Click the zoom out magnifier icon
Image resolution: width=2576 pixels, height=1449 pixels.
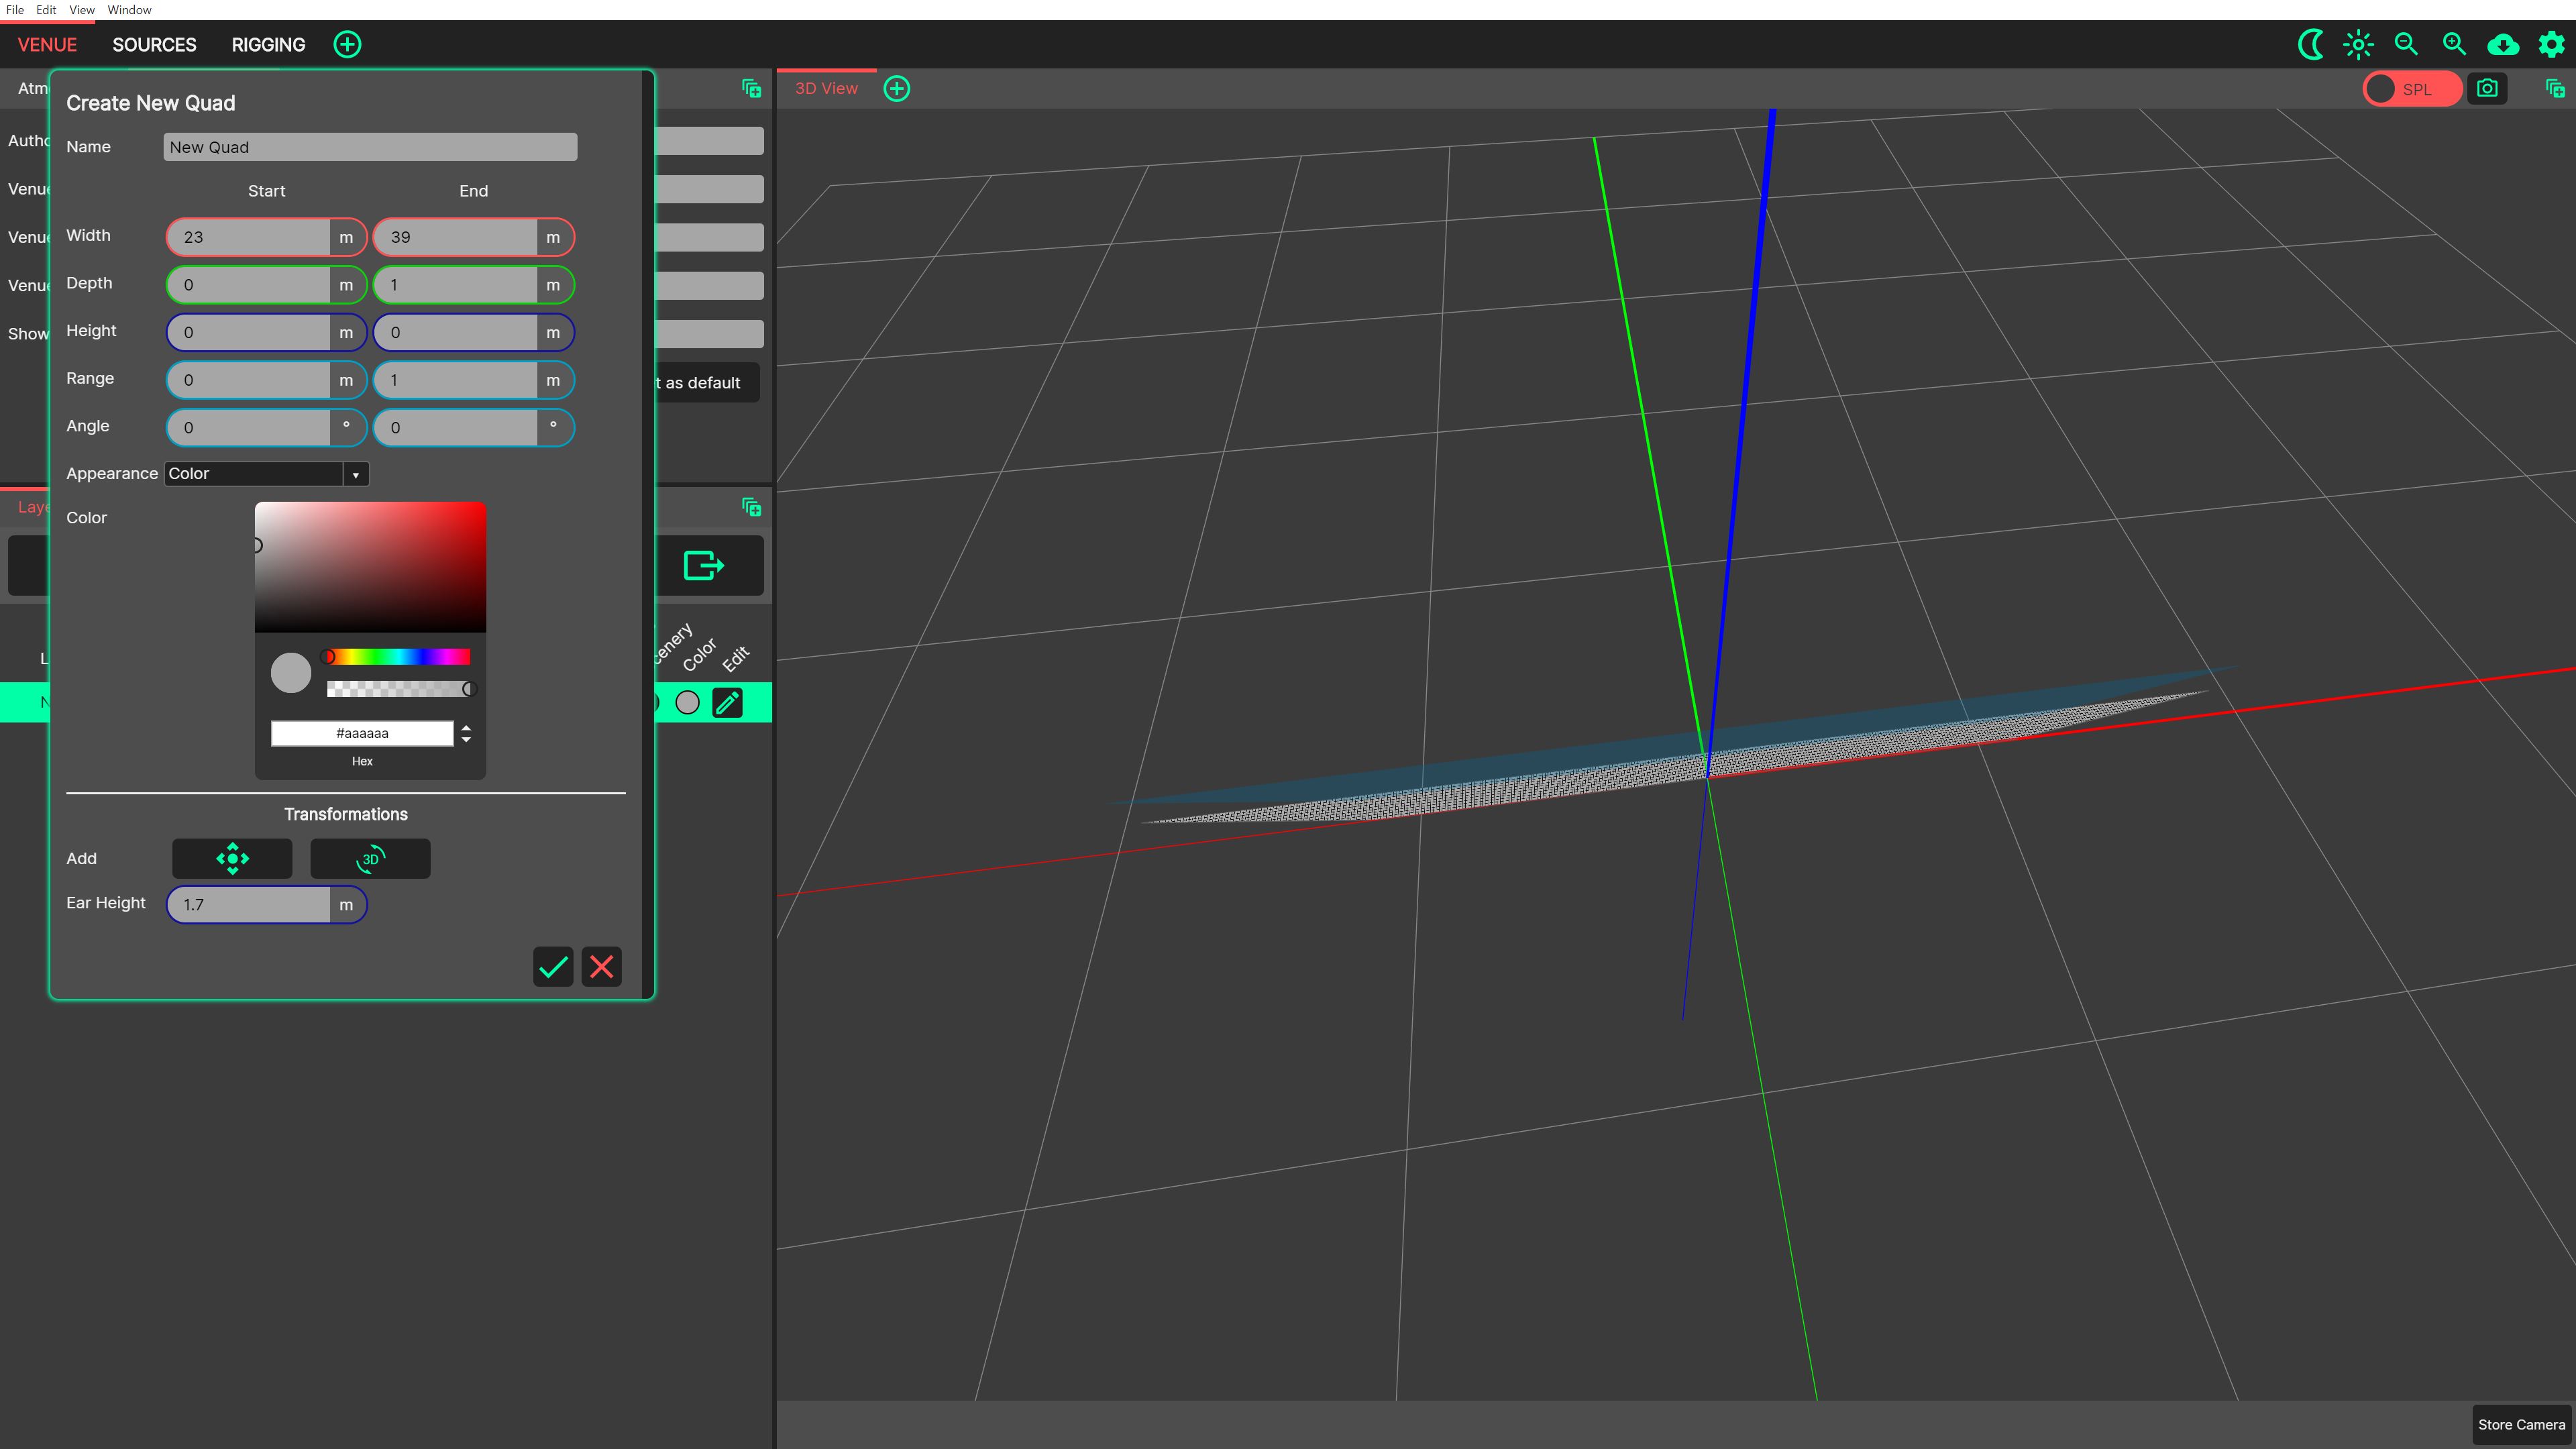click(2406, 44)
